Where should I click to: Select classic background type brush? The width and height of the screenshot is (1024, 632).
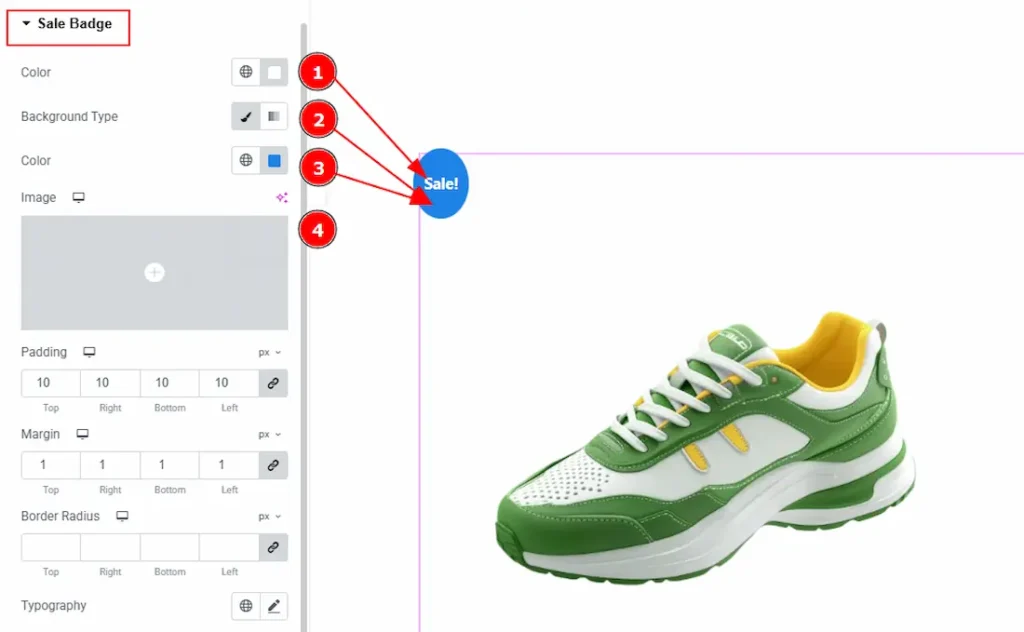(246, 117)
